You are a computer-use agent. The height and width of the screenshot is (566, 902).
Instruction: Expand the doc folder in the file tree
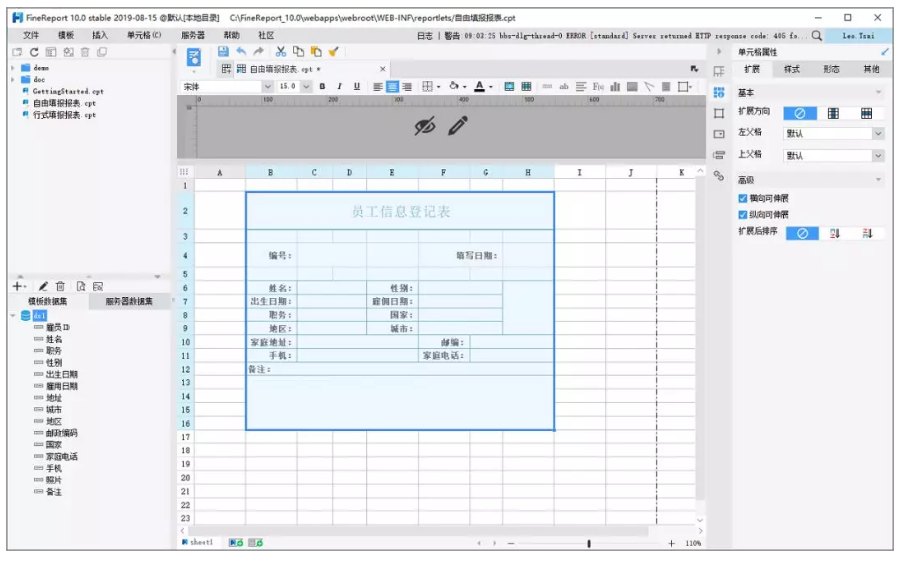click(13, 79)
